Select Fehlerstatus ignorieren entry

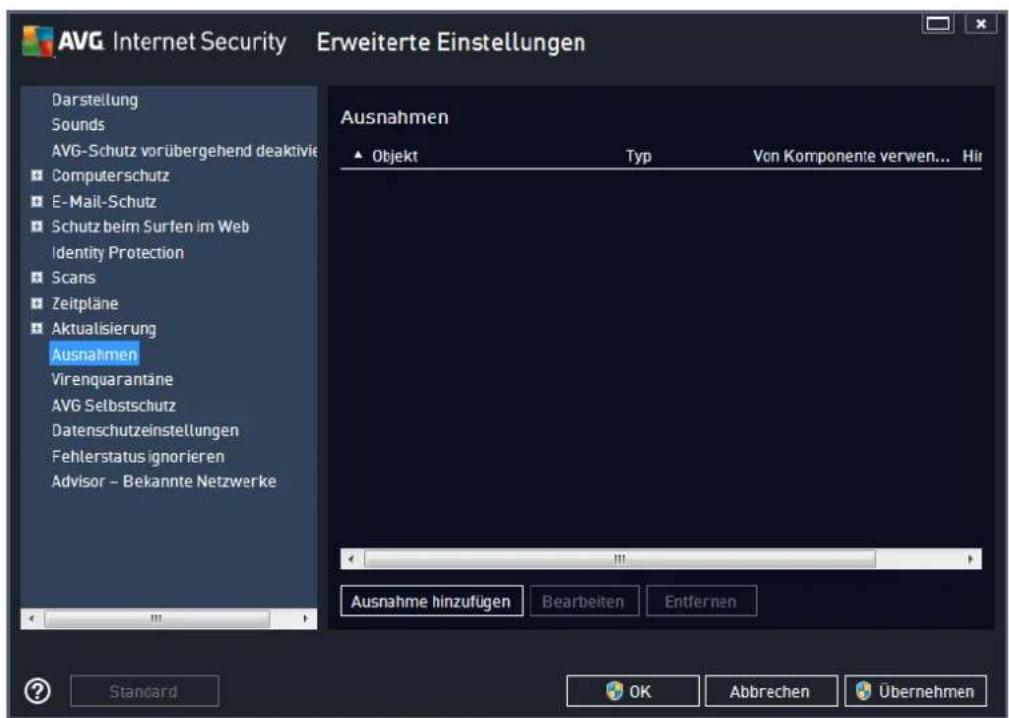[x=138, y=457]
